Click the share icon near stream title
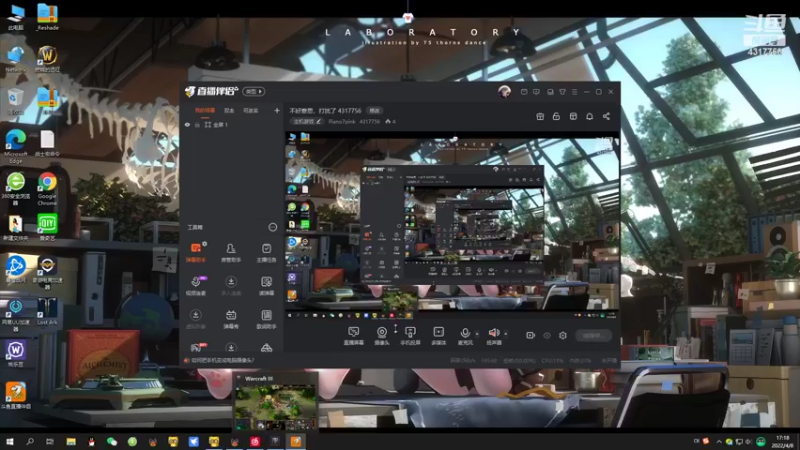The height and width of the screenshot is (450, 800). coord(606,116)
